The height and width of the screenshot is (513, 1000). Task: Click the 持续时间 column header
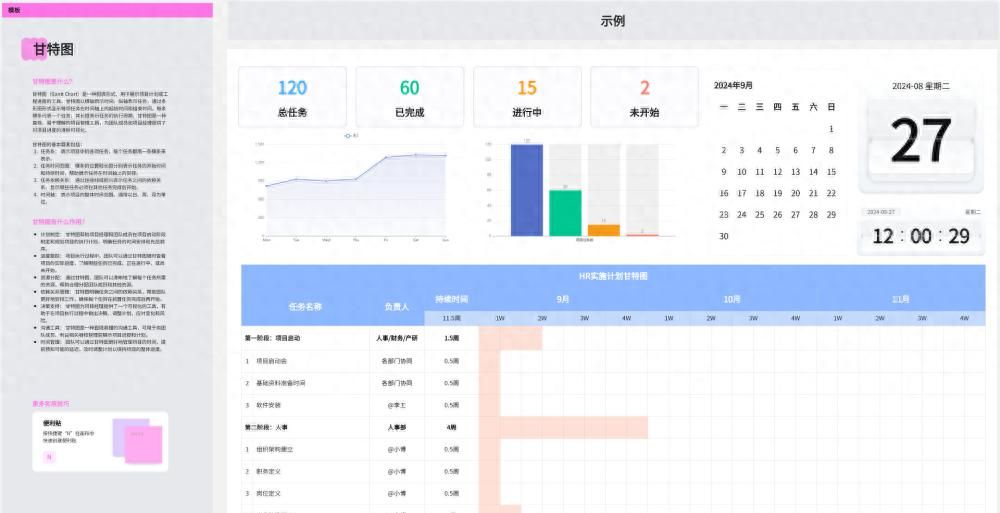(452, 299)
